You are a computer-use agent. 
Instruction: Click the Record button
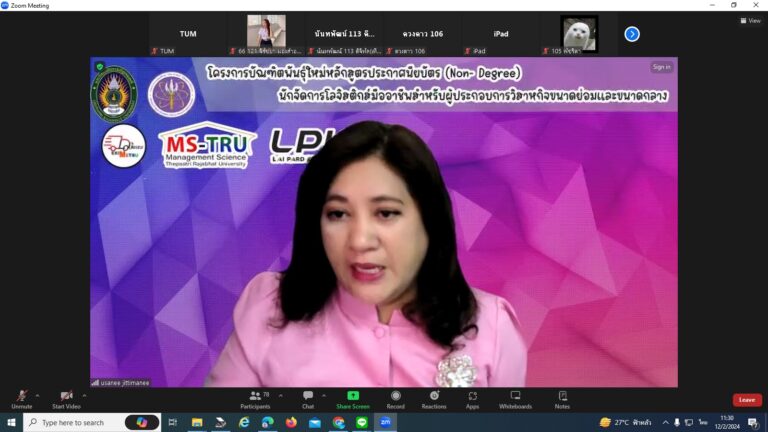[396, 399]
